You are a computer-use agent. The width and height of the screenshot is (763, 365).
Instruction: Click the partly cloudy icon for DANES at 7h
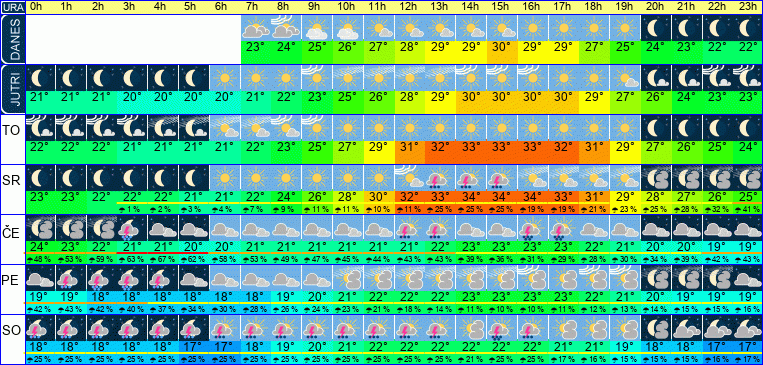coord(256,28)
